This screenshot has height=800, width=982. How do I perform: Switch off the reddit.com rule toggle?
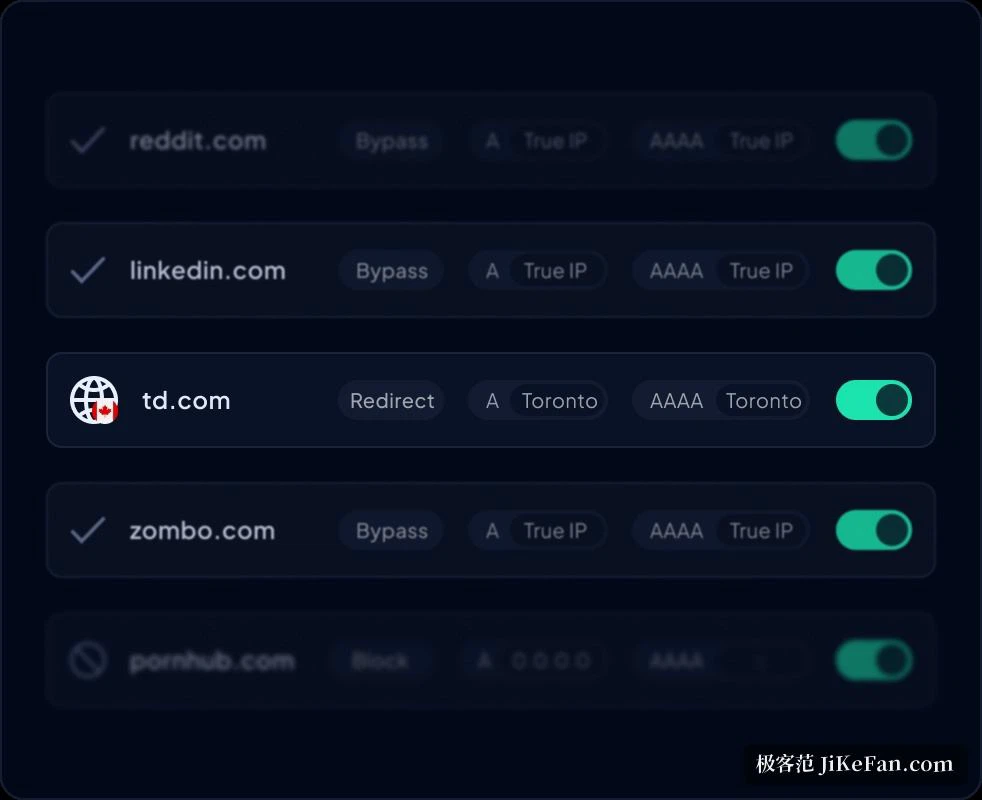(x=874, y=140)
